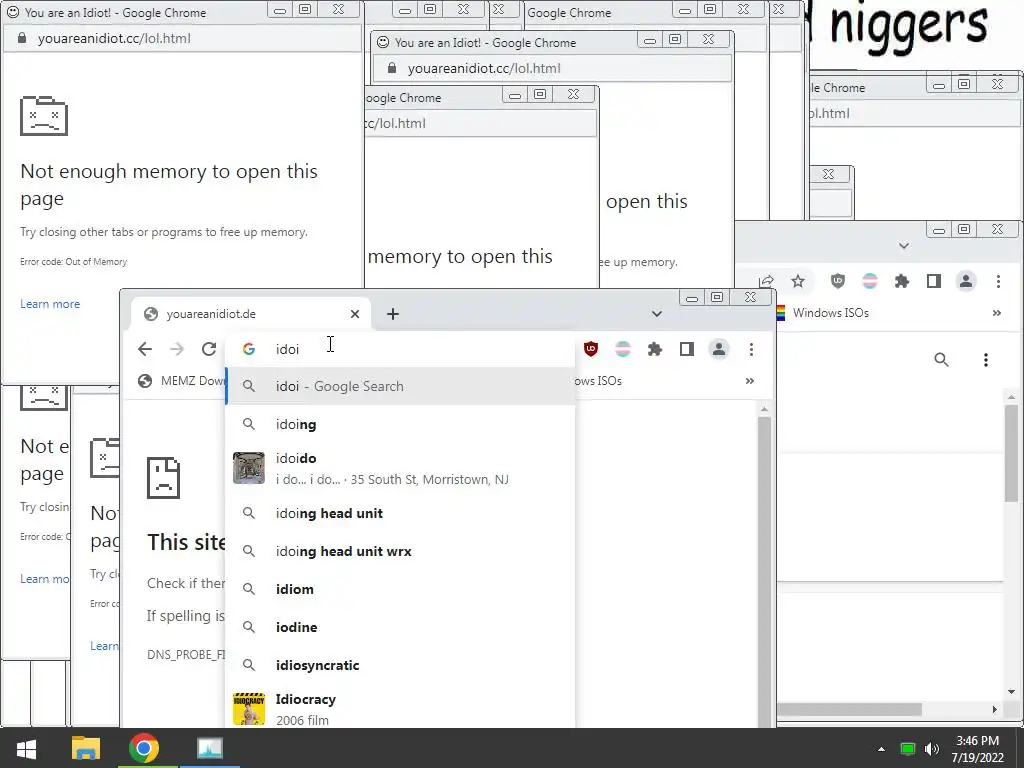
Task: Click the Chrome taskbar icon
Action: (x=144, y=748)
